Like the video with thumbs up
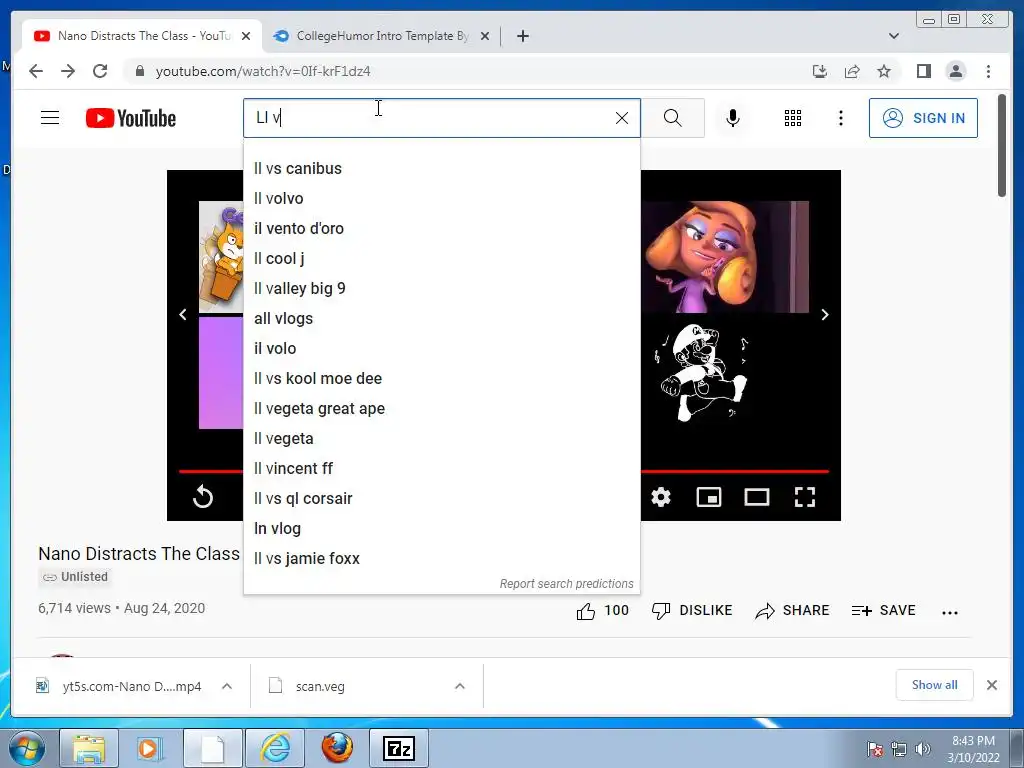Screen dimensions: 1024x768 (x=602, y=611)
